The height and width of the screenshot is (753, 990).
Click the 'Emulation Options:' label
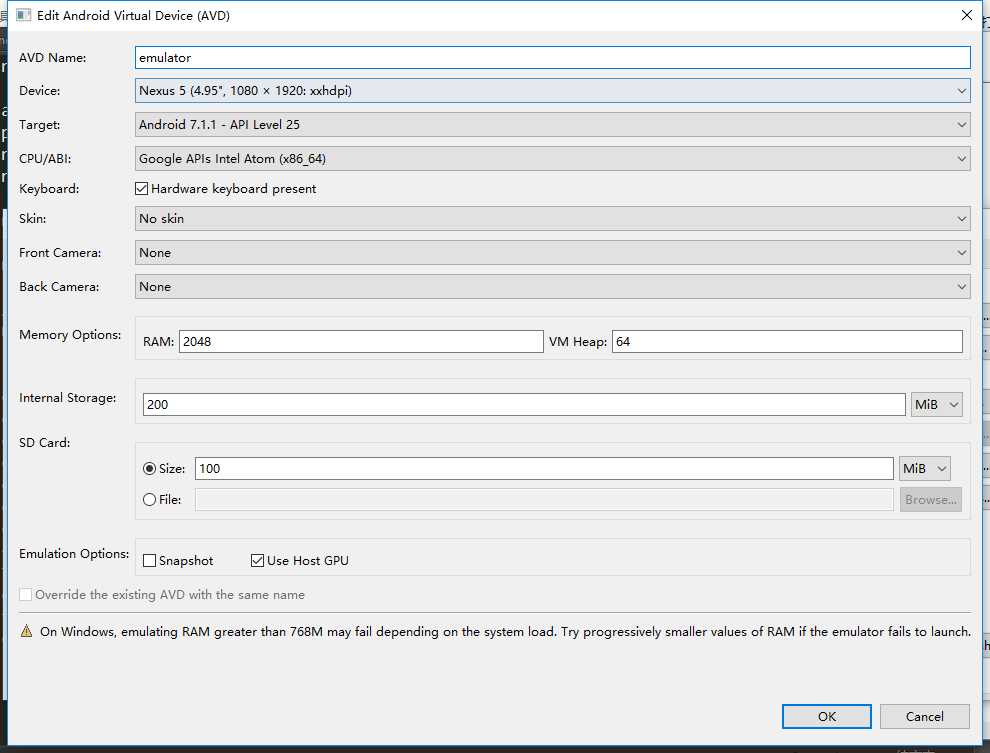(74, 554)
